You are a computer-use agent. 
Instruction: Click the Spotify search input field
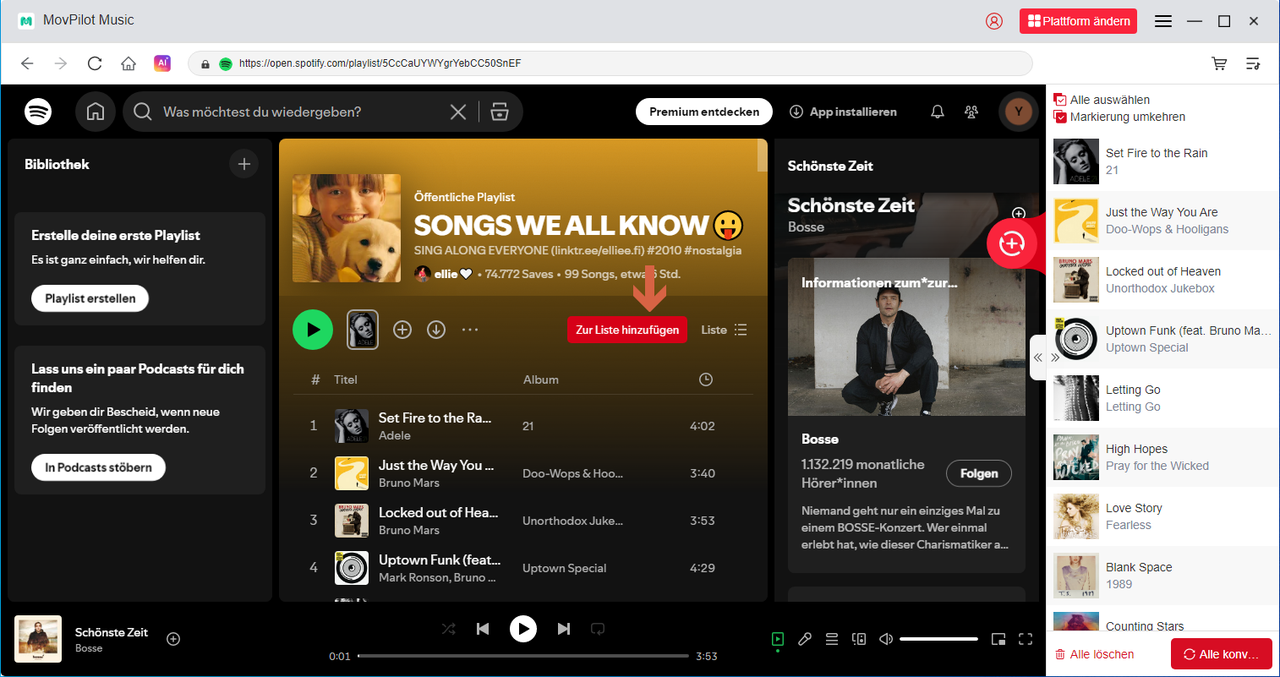[x=300, y=112]
